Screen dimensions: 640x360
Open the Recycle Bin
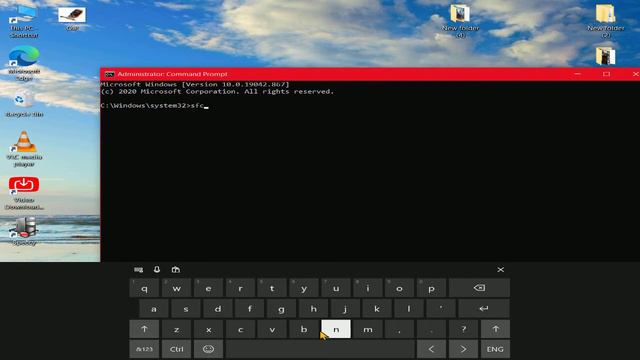point(24,104)
